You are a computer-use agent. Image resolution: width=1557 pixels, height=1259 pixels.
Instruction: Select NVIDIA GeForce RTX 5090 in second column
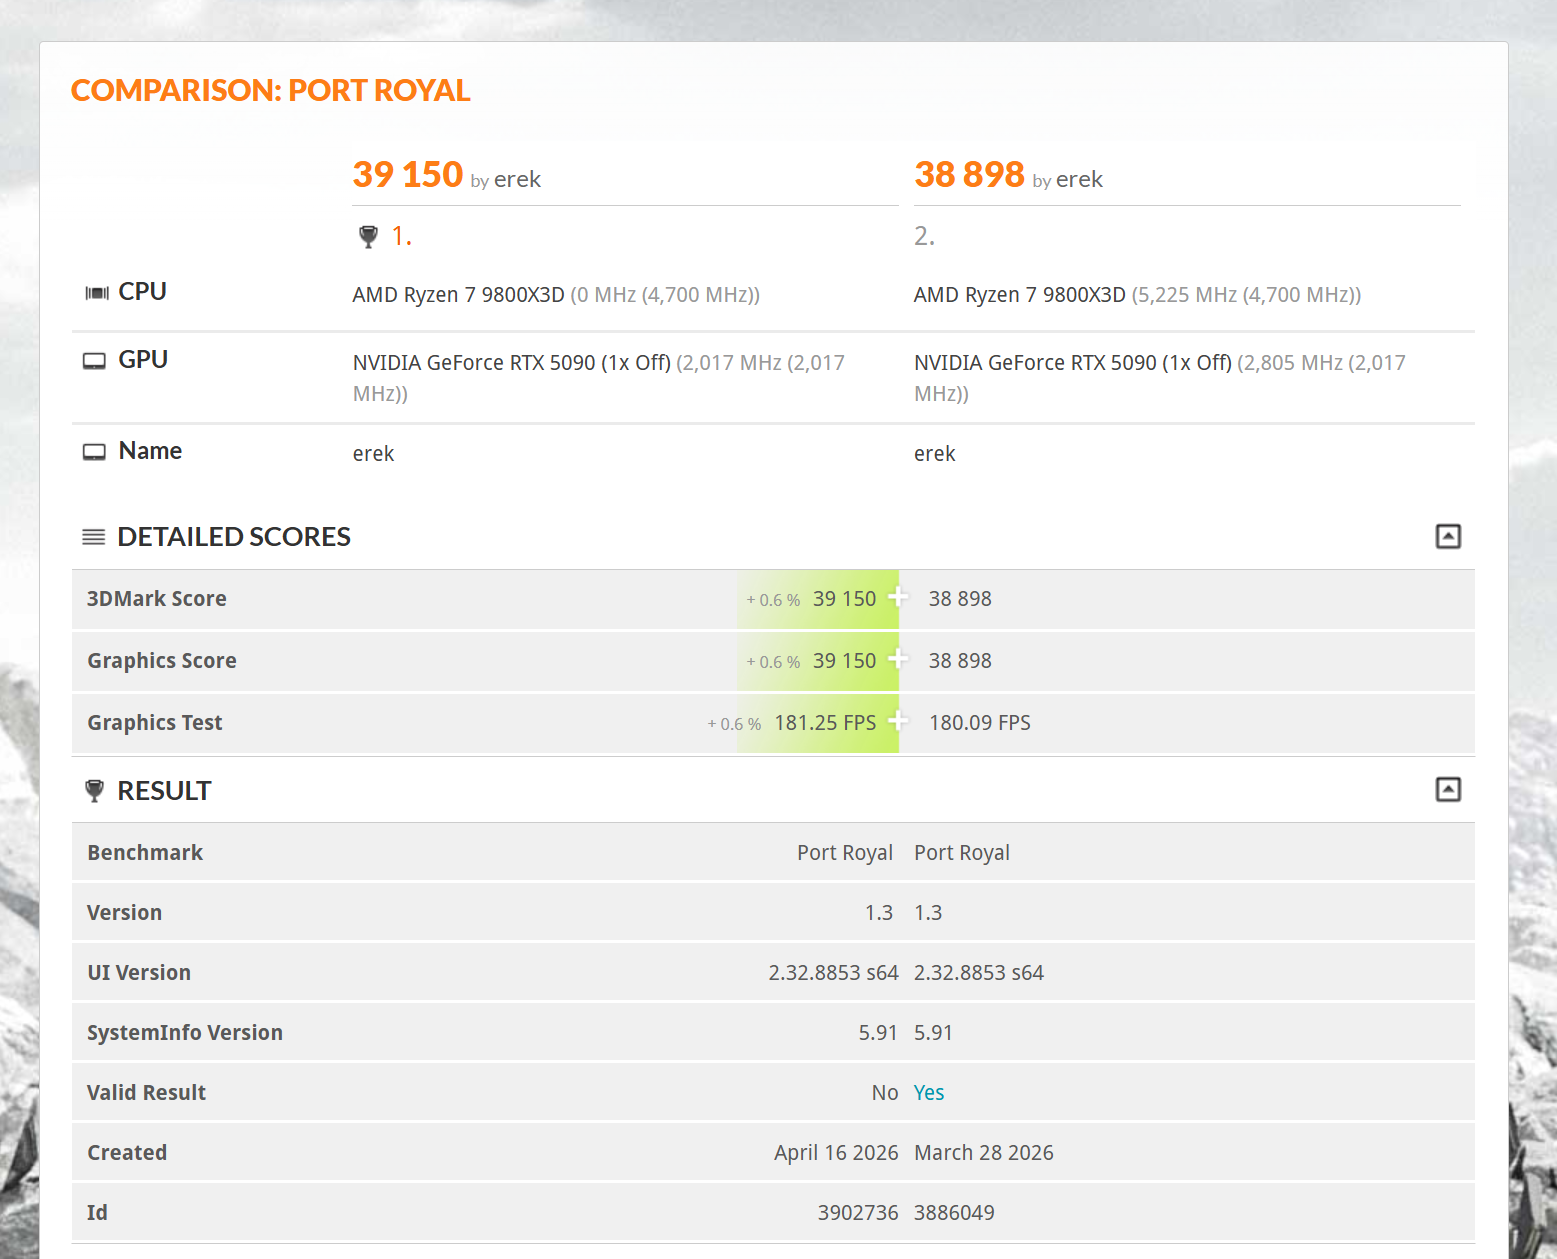1072,363
